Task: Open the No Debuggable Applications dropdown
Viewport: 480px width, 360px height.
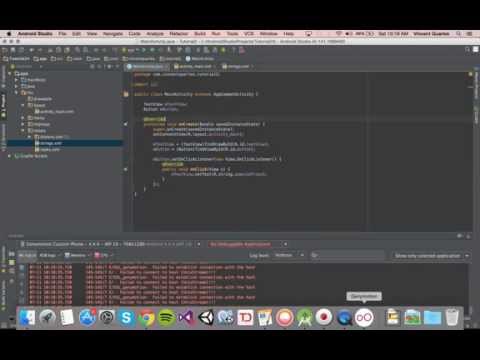Action: (248, 244)
